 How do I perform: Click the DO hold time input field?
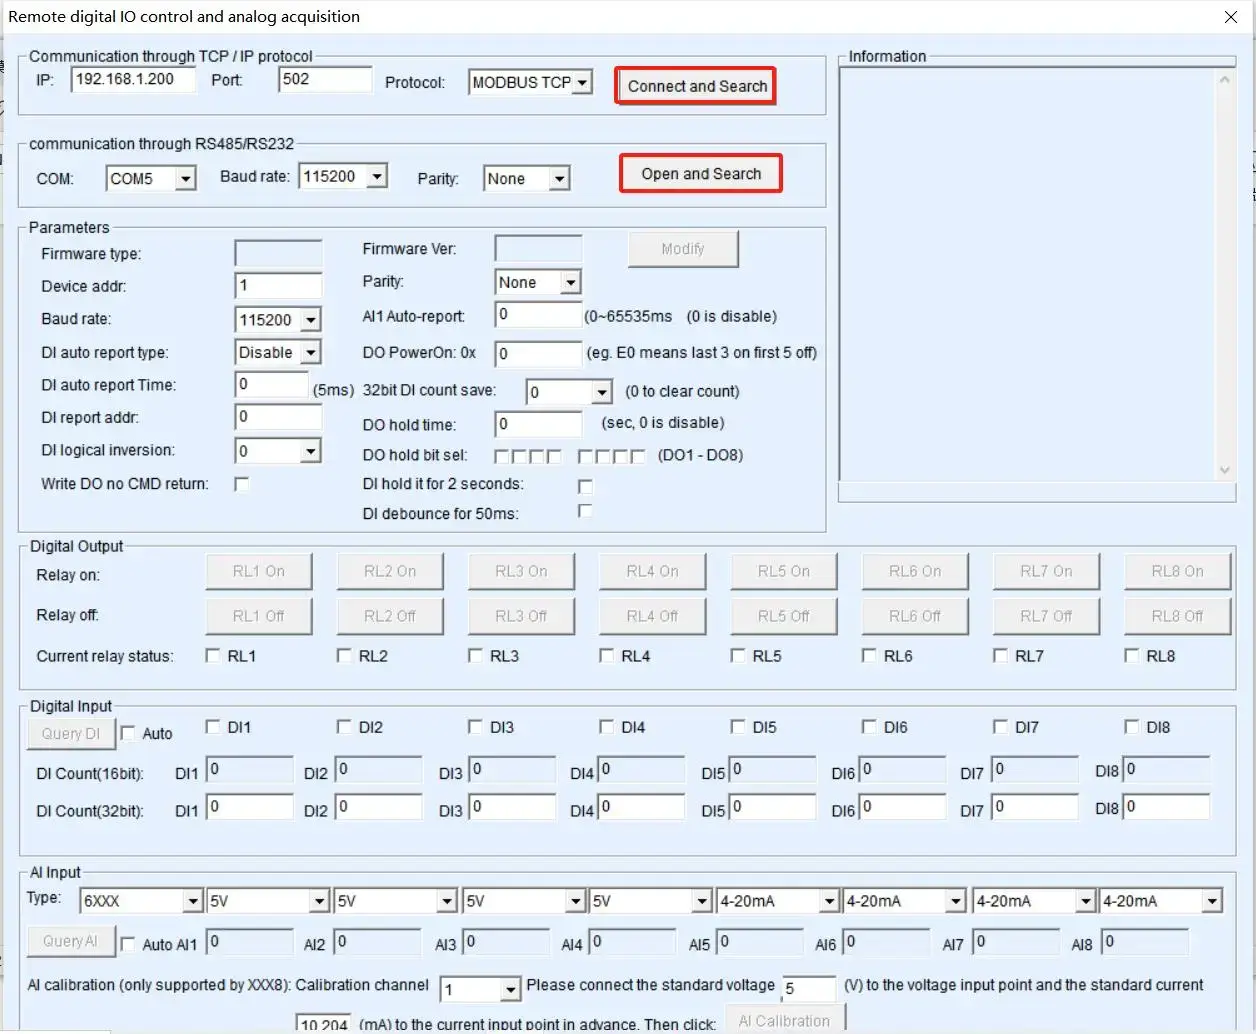tap(538, 425)
